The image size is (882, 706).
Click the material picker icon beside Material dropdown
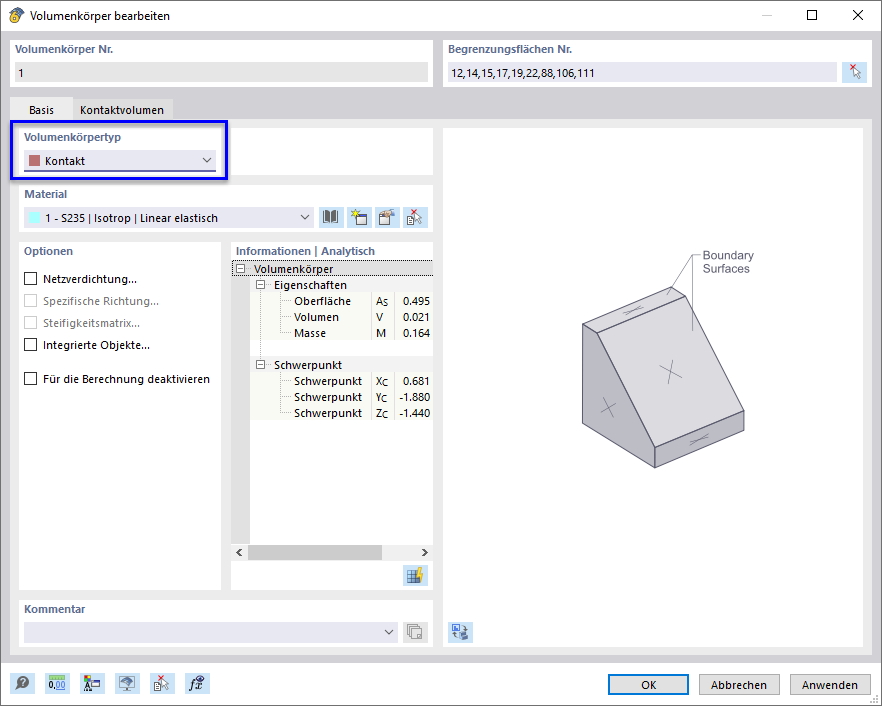click(x=415, y=218)
